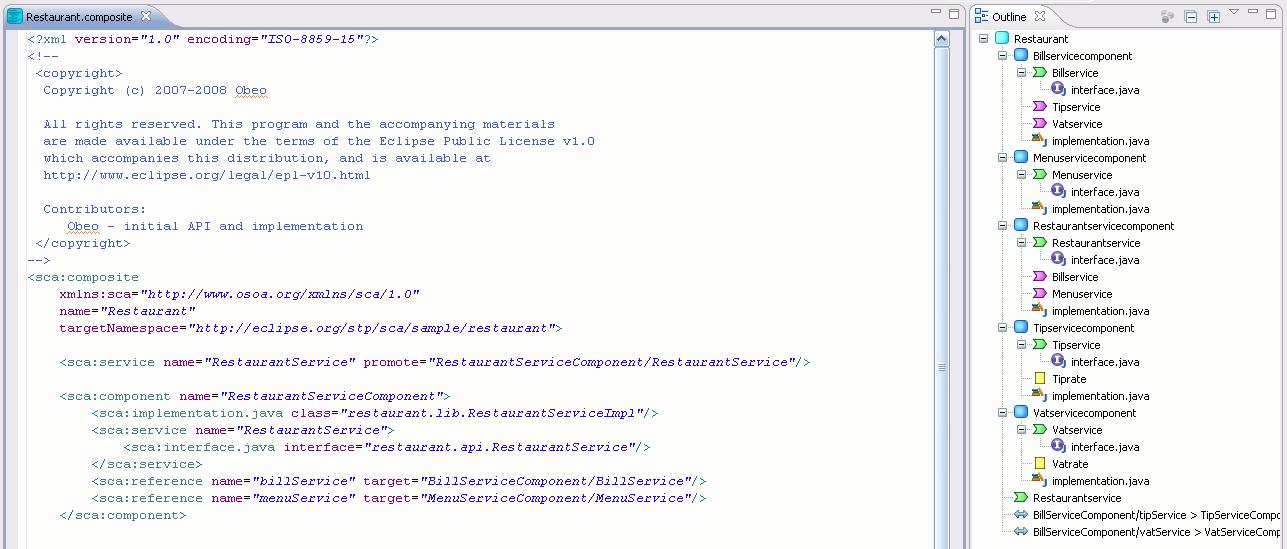The height and width of the screenshot is (549, 1287).
Task: Collapse the Billservicecomponent node
Action: [1003, 56]
